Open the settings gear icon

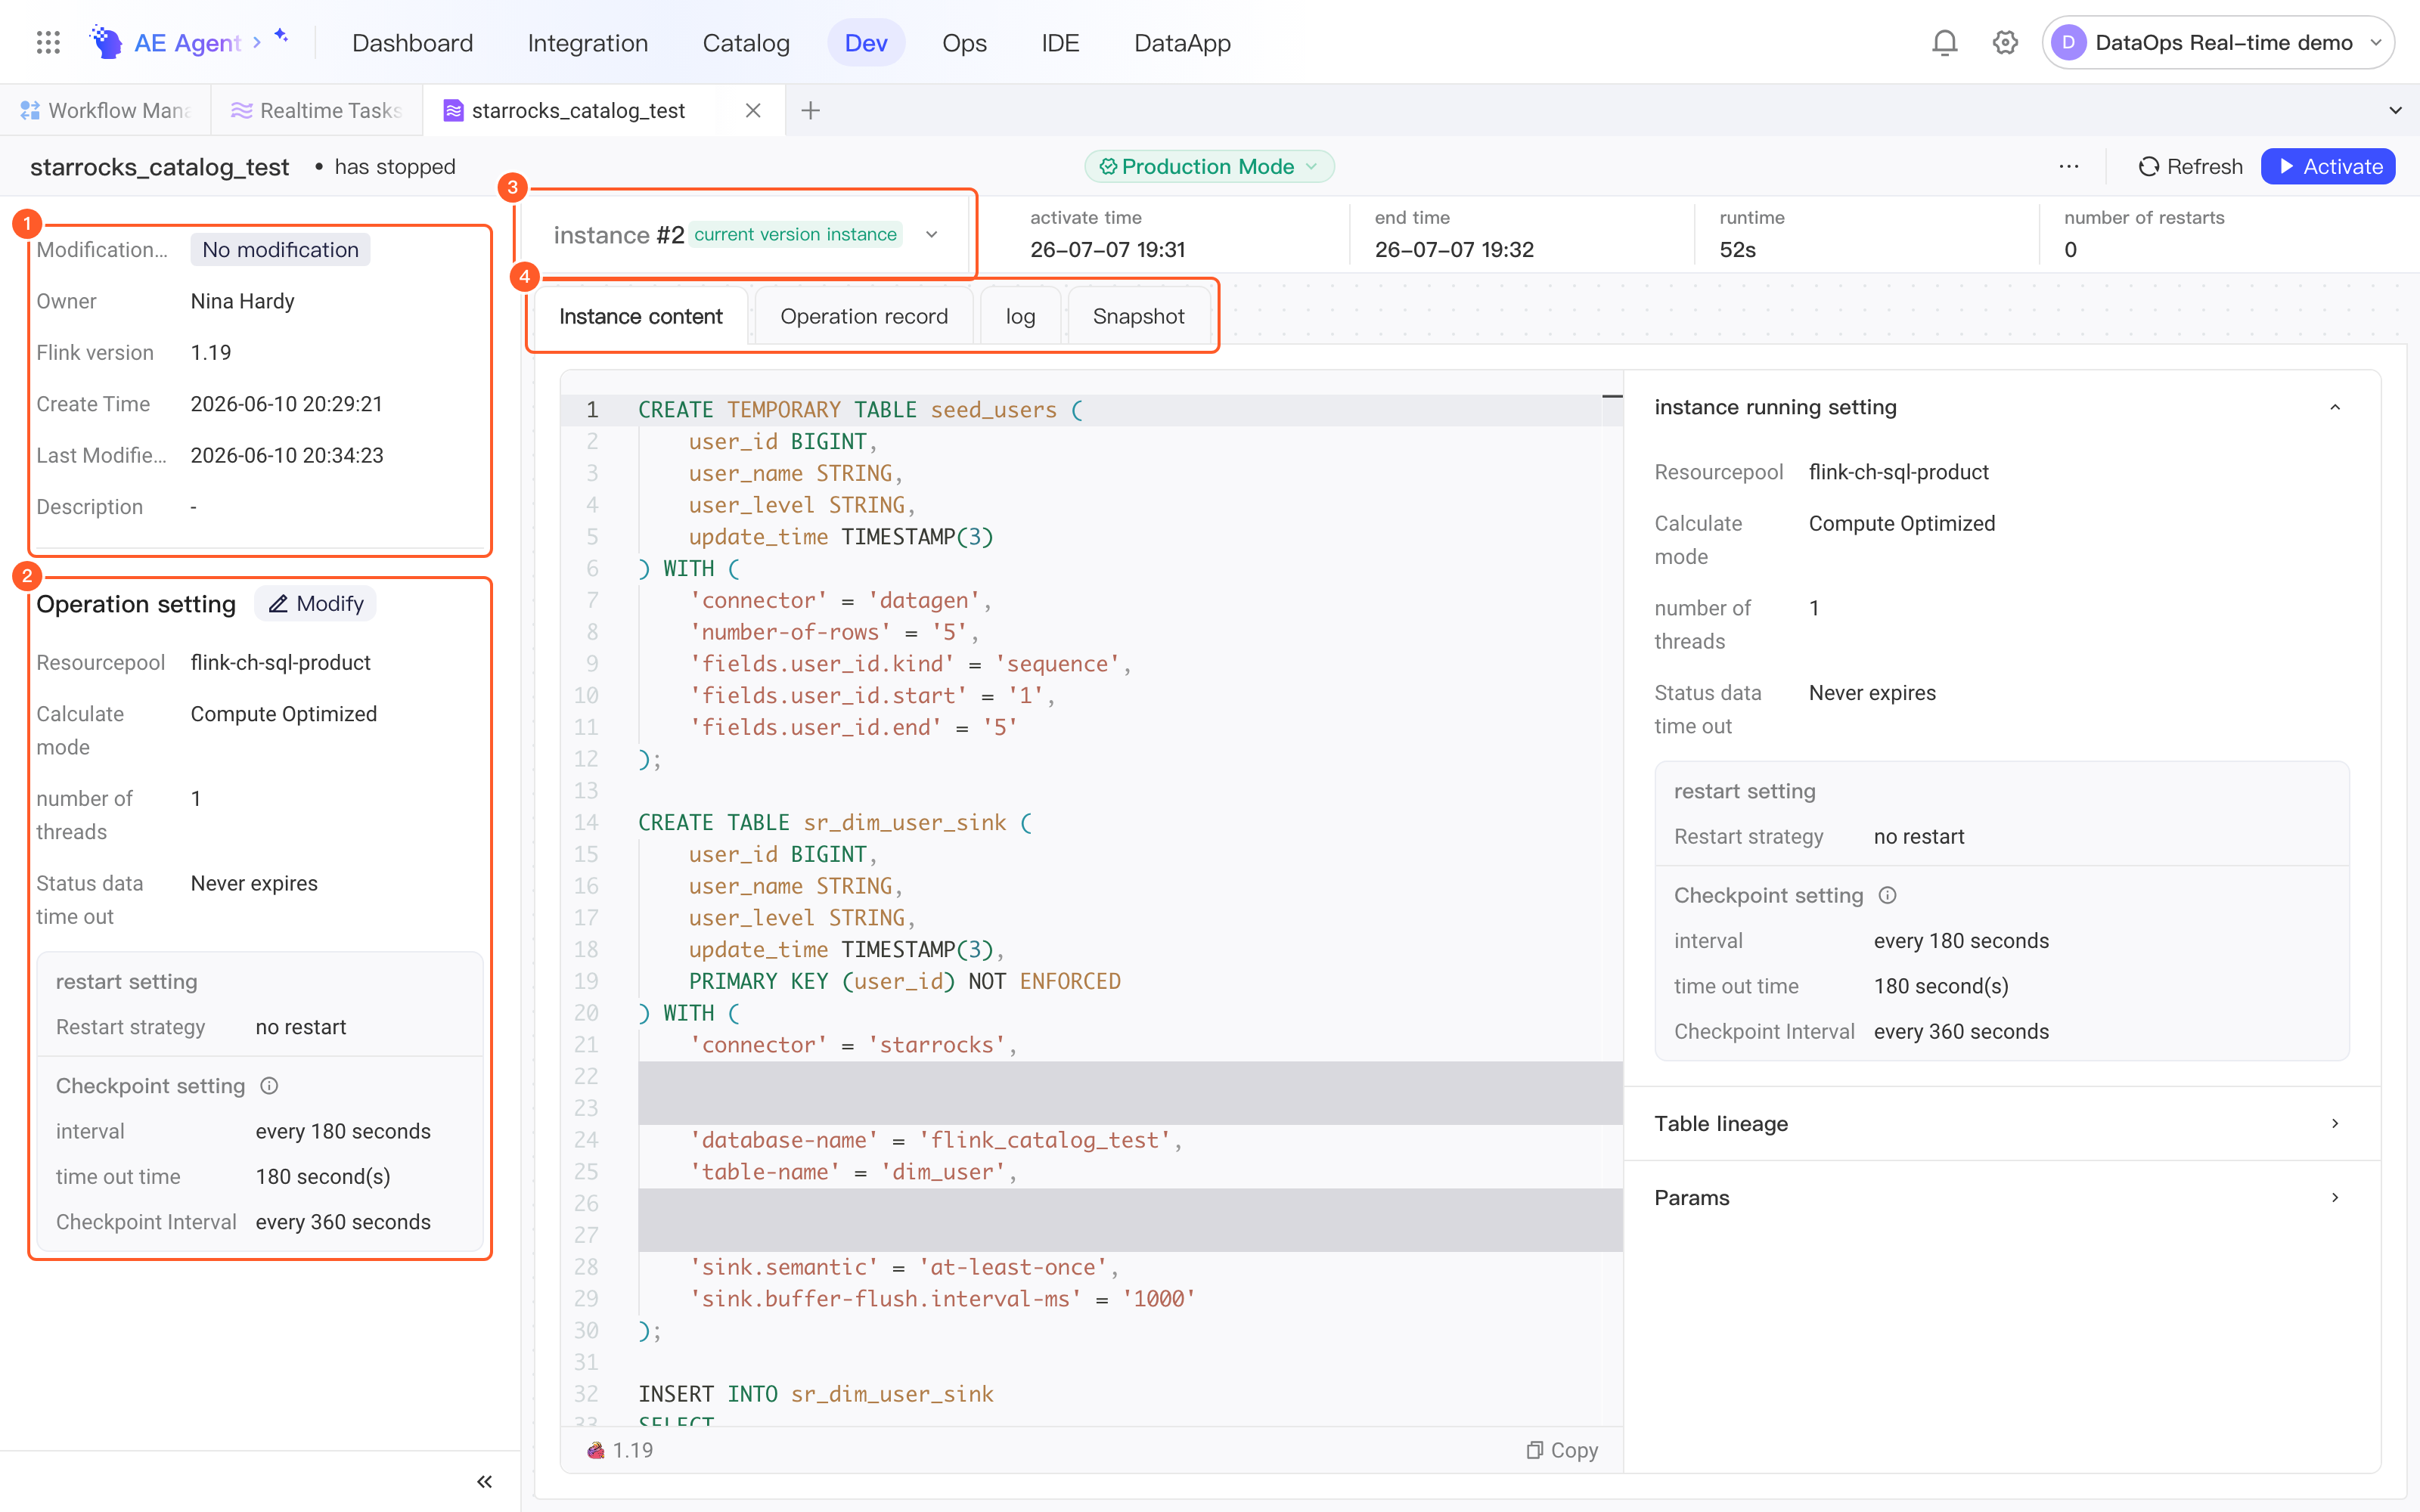click(2005, 42)
